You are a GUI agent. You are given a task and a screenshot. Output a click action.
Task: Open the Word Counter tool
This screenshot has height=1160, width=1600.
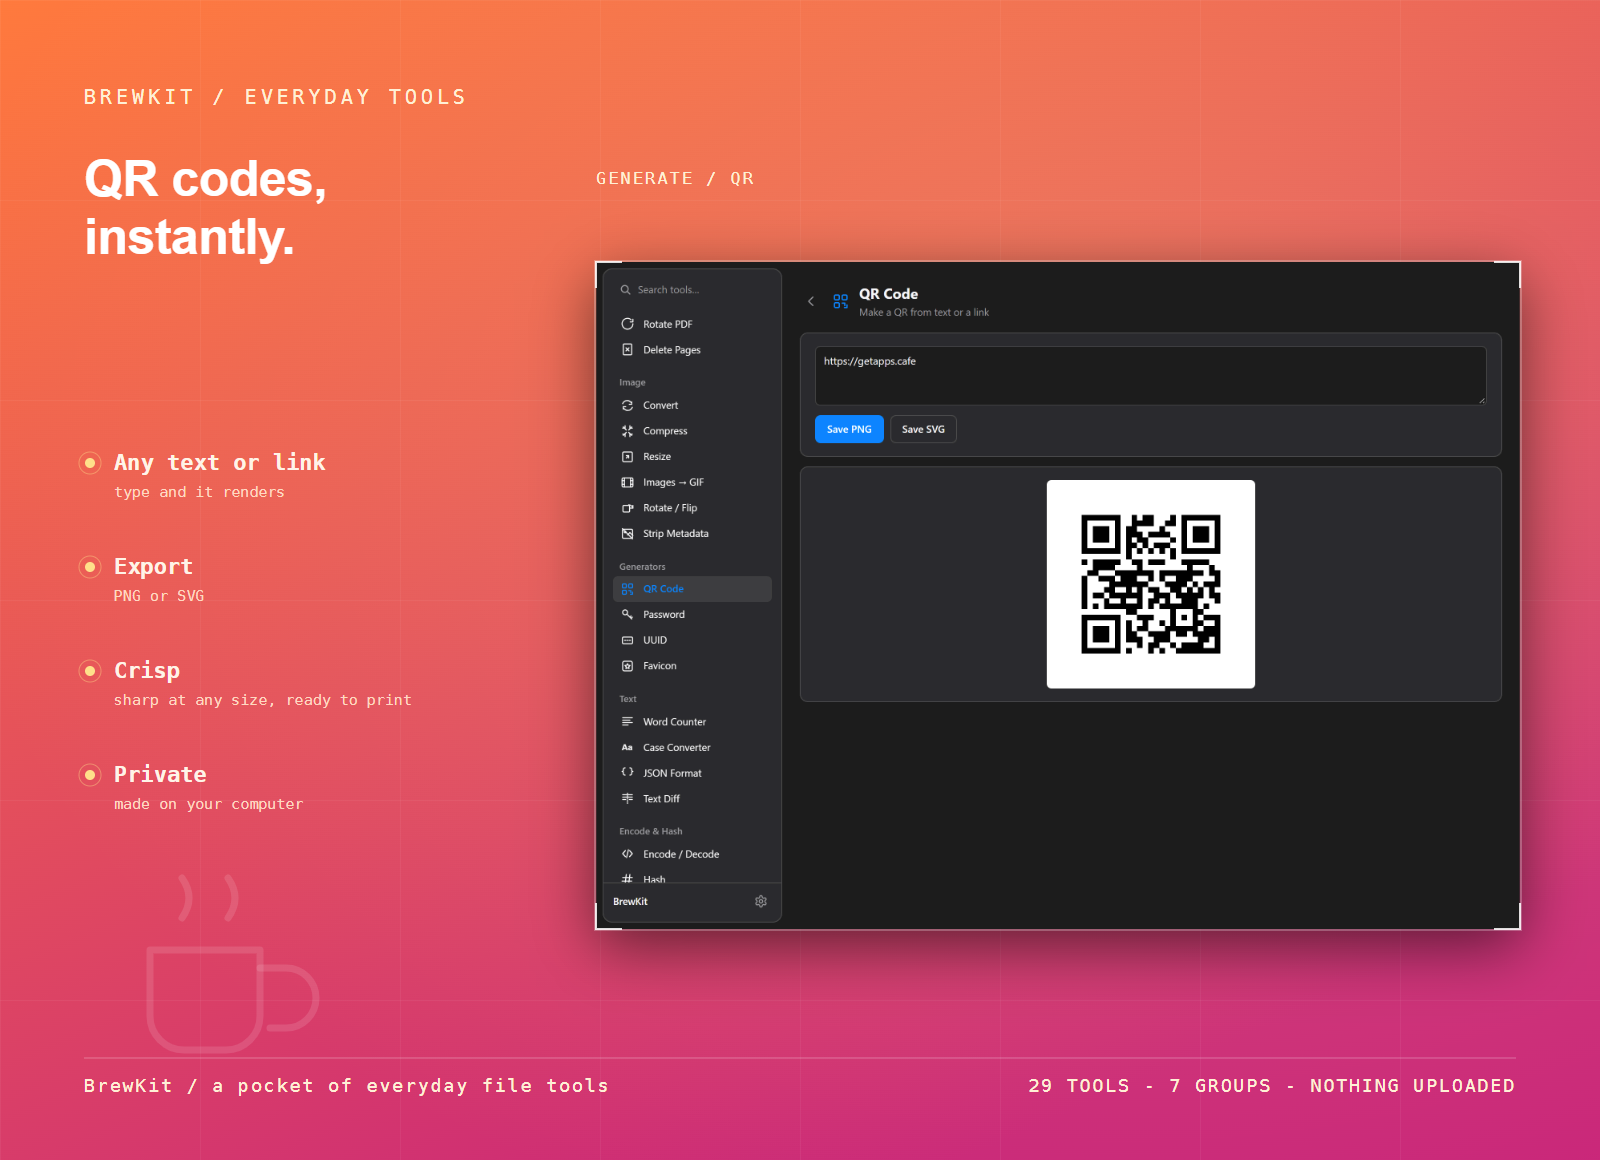(692, 722)
